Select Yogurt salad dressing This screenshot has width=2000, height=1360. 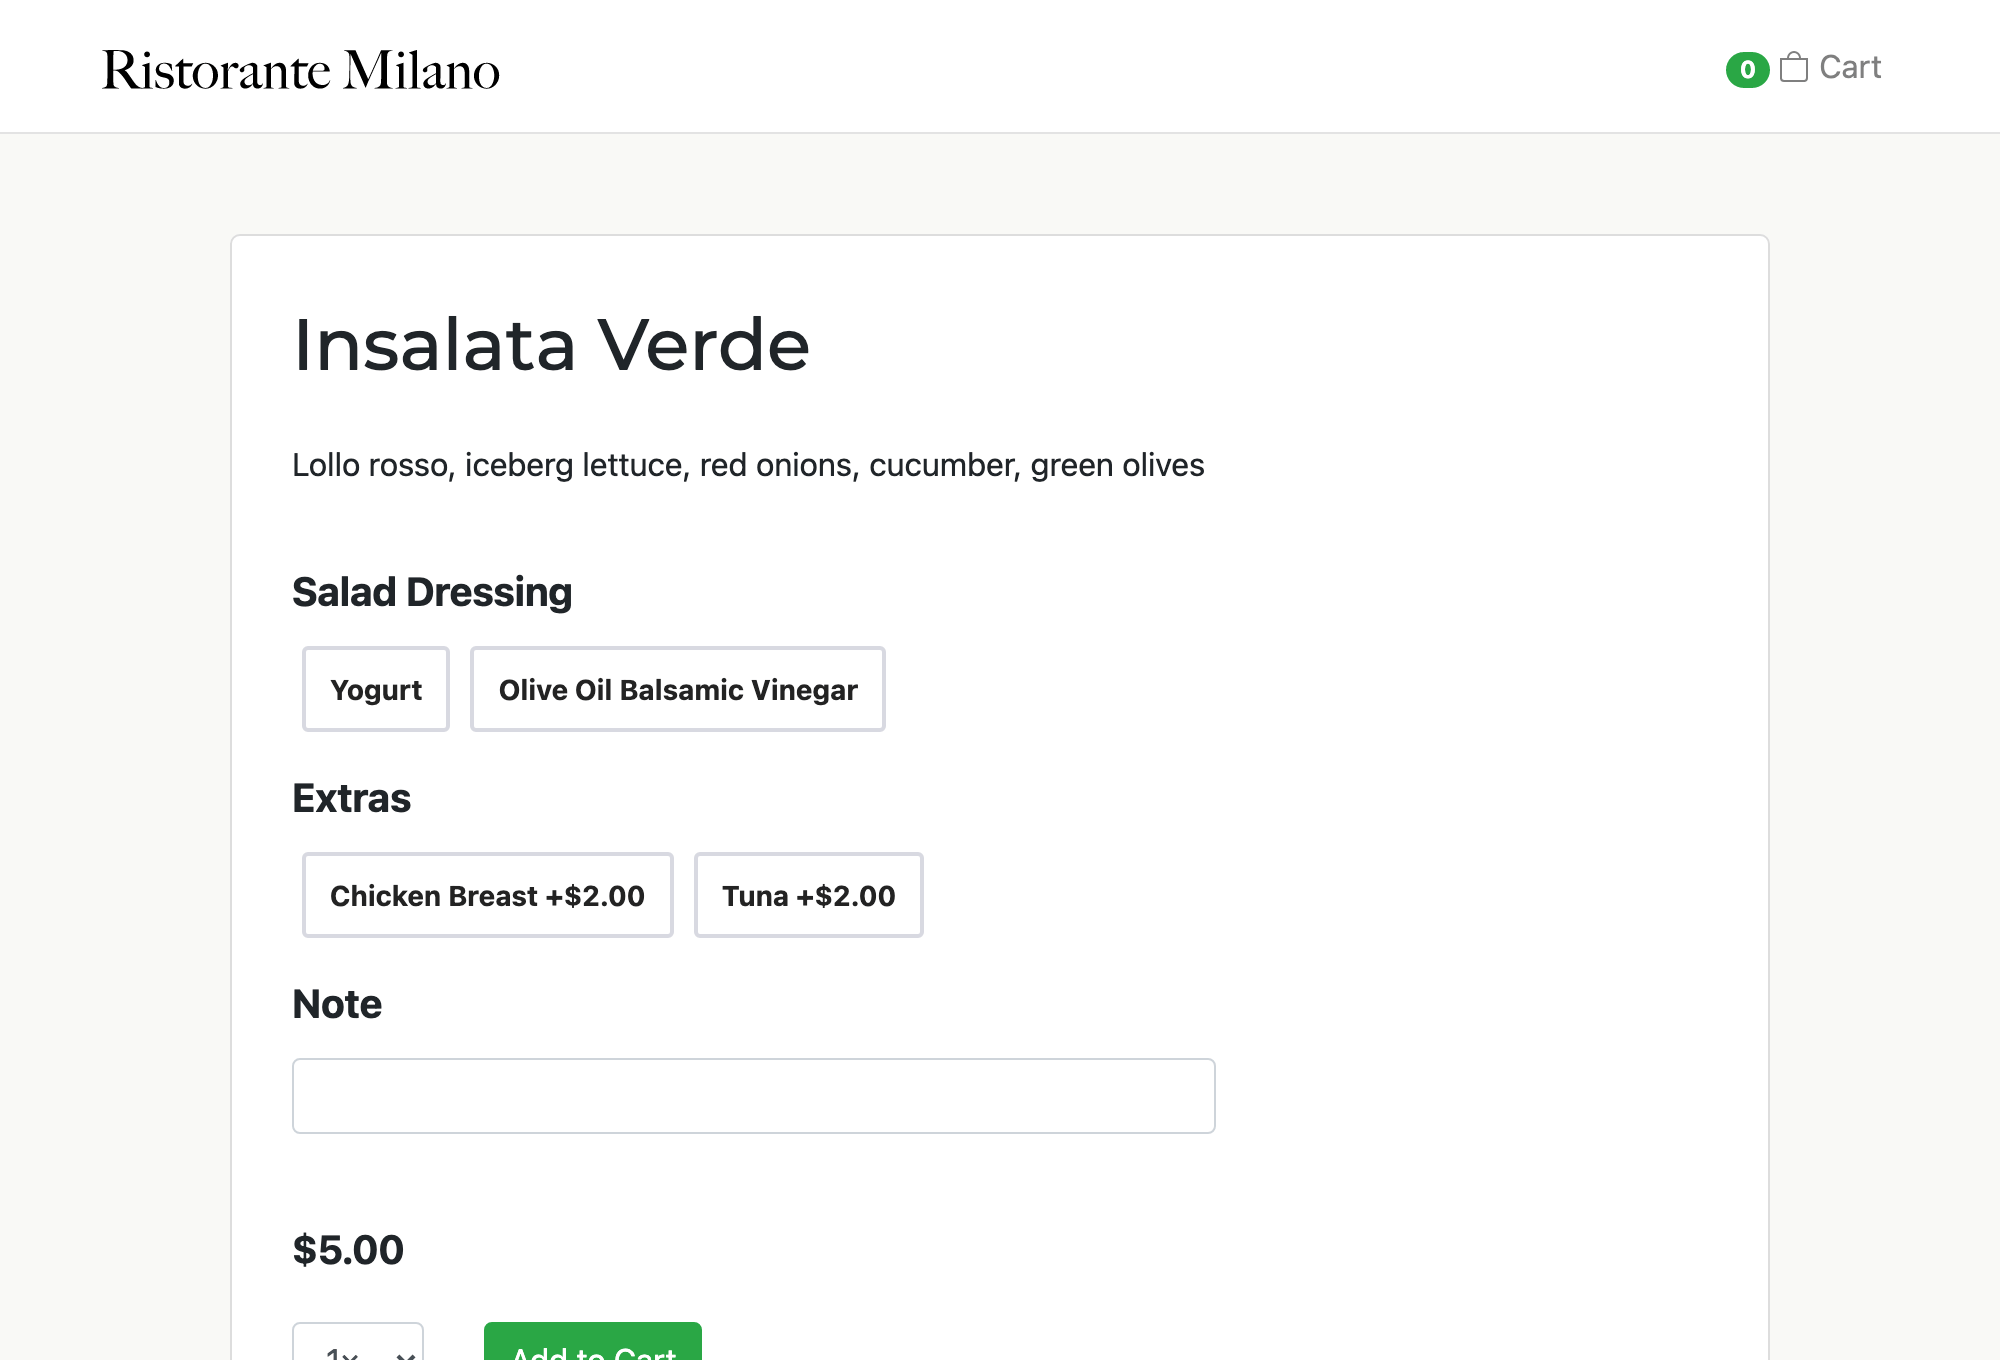tap(376, 690)
